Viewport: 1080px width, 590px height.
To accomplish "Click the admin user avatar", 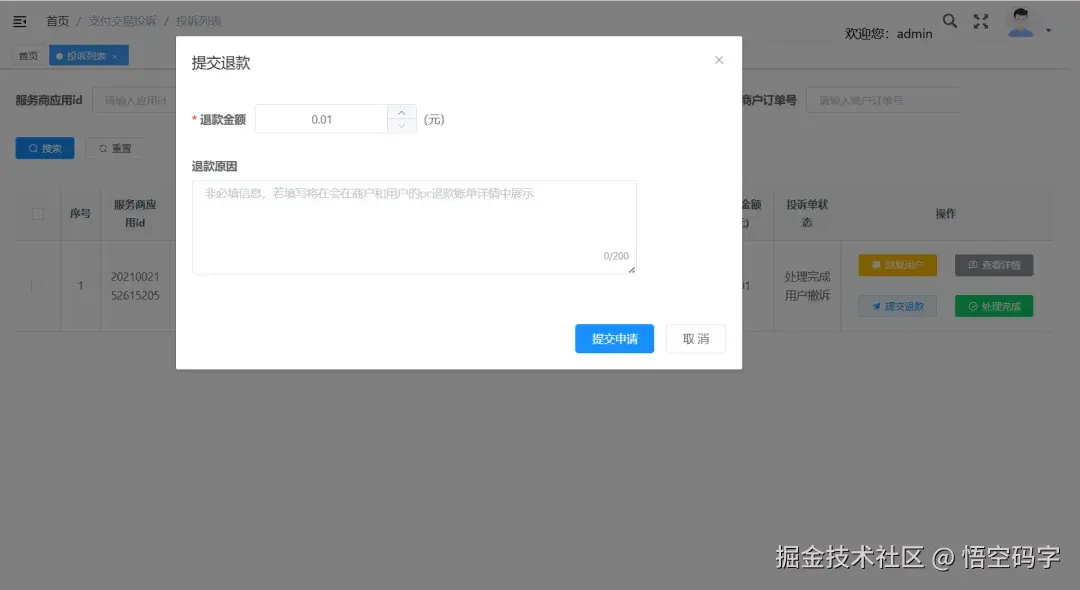I will 1020,21.
